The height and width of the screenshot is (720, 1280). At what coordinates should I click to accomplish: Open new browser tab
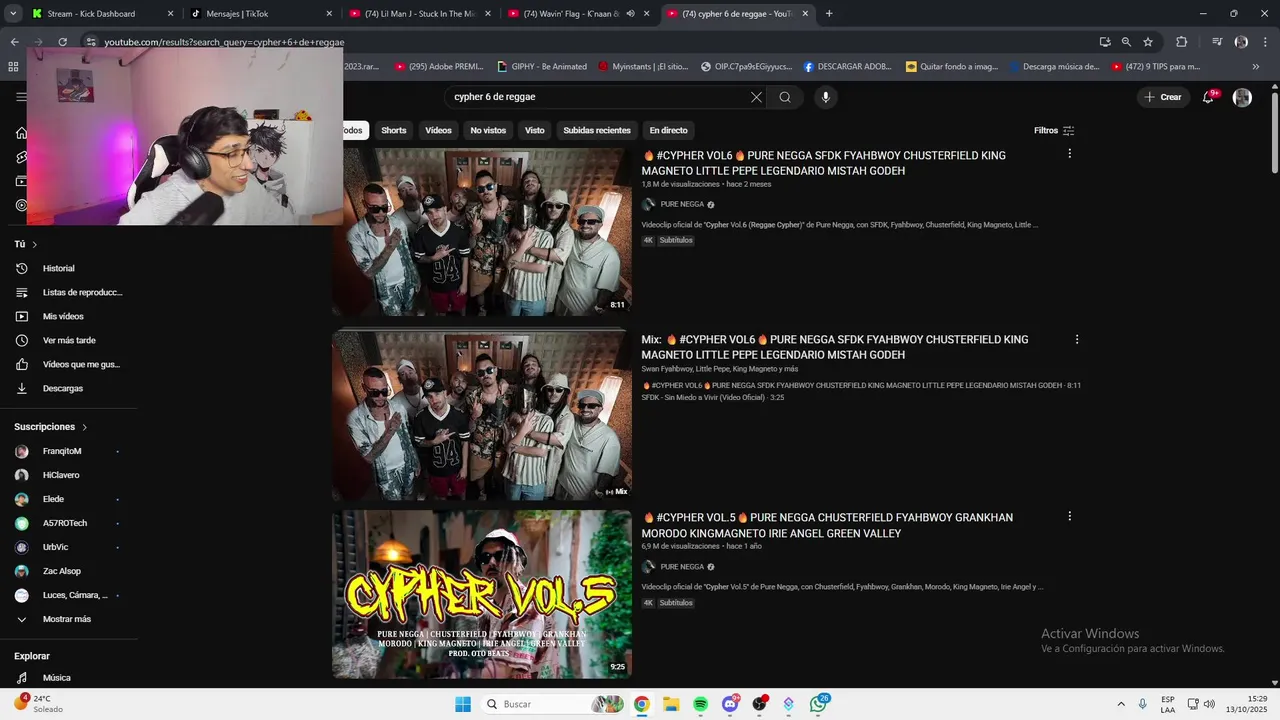coord(829,14)
